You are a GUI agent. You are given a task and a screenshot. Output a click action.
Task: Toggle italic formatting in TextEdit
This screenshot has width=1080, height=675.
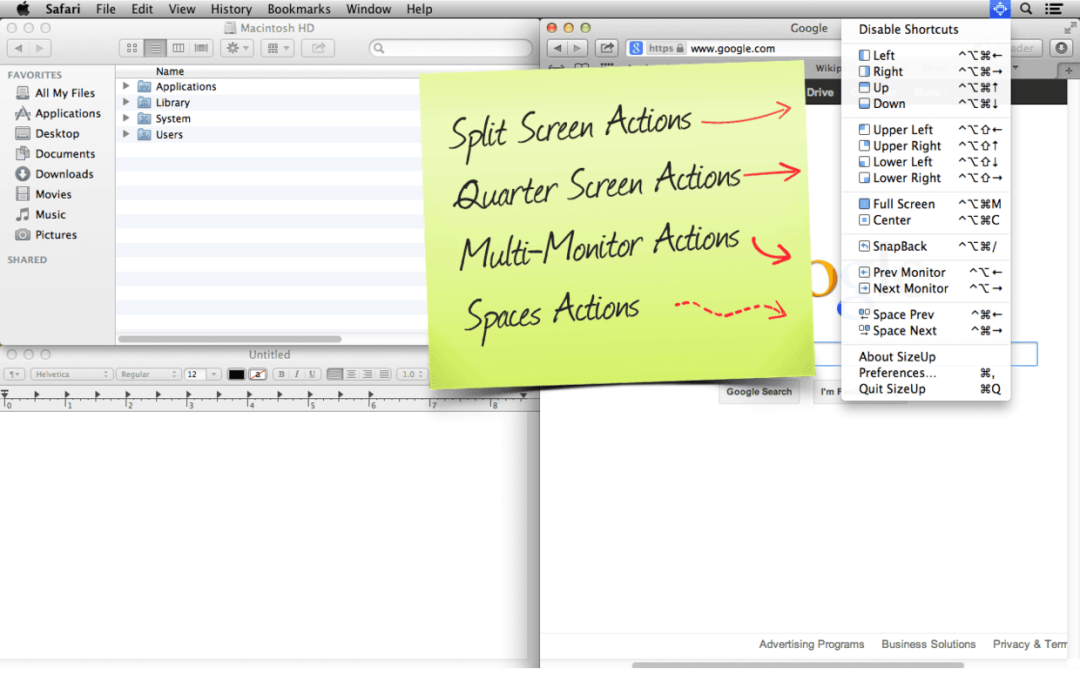point(297,374)
